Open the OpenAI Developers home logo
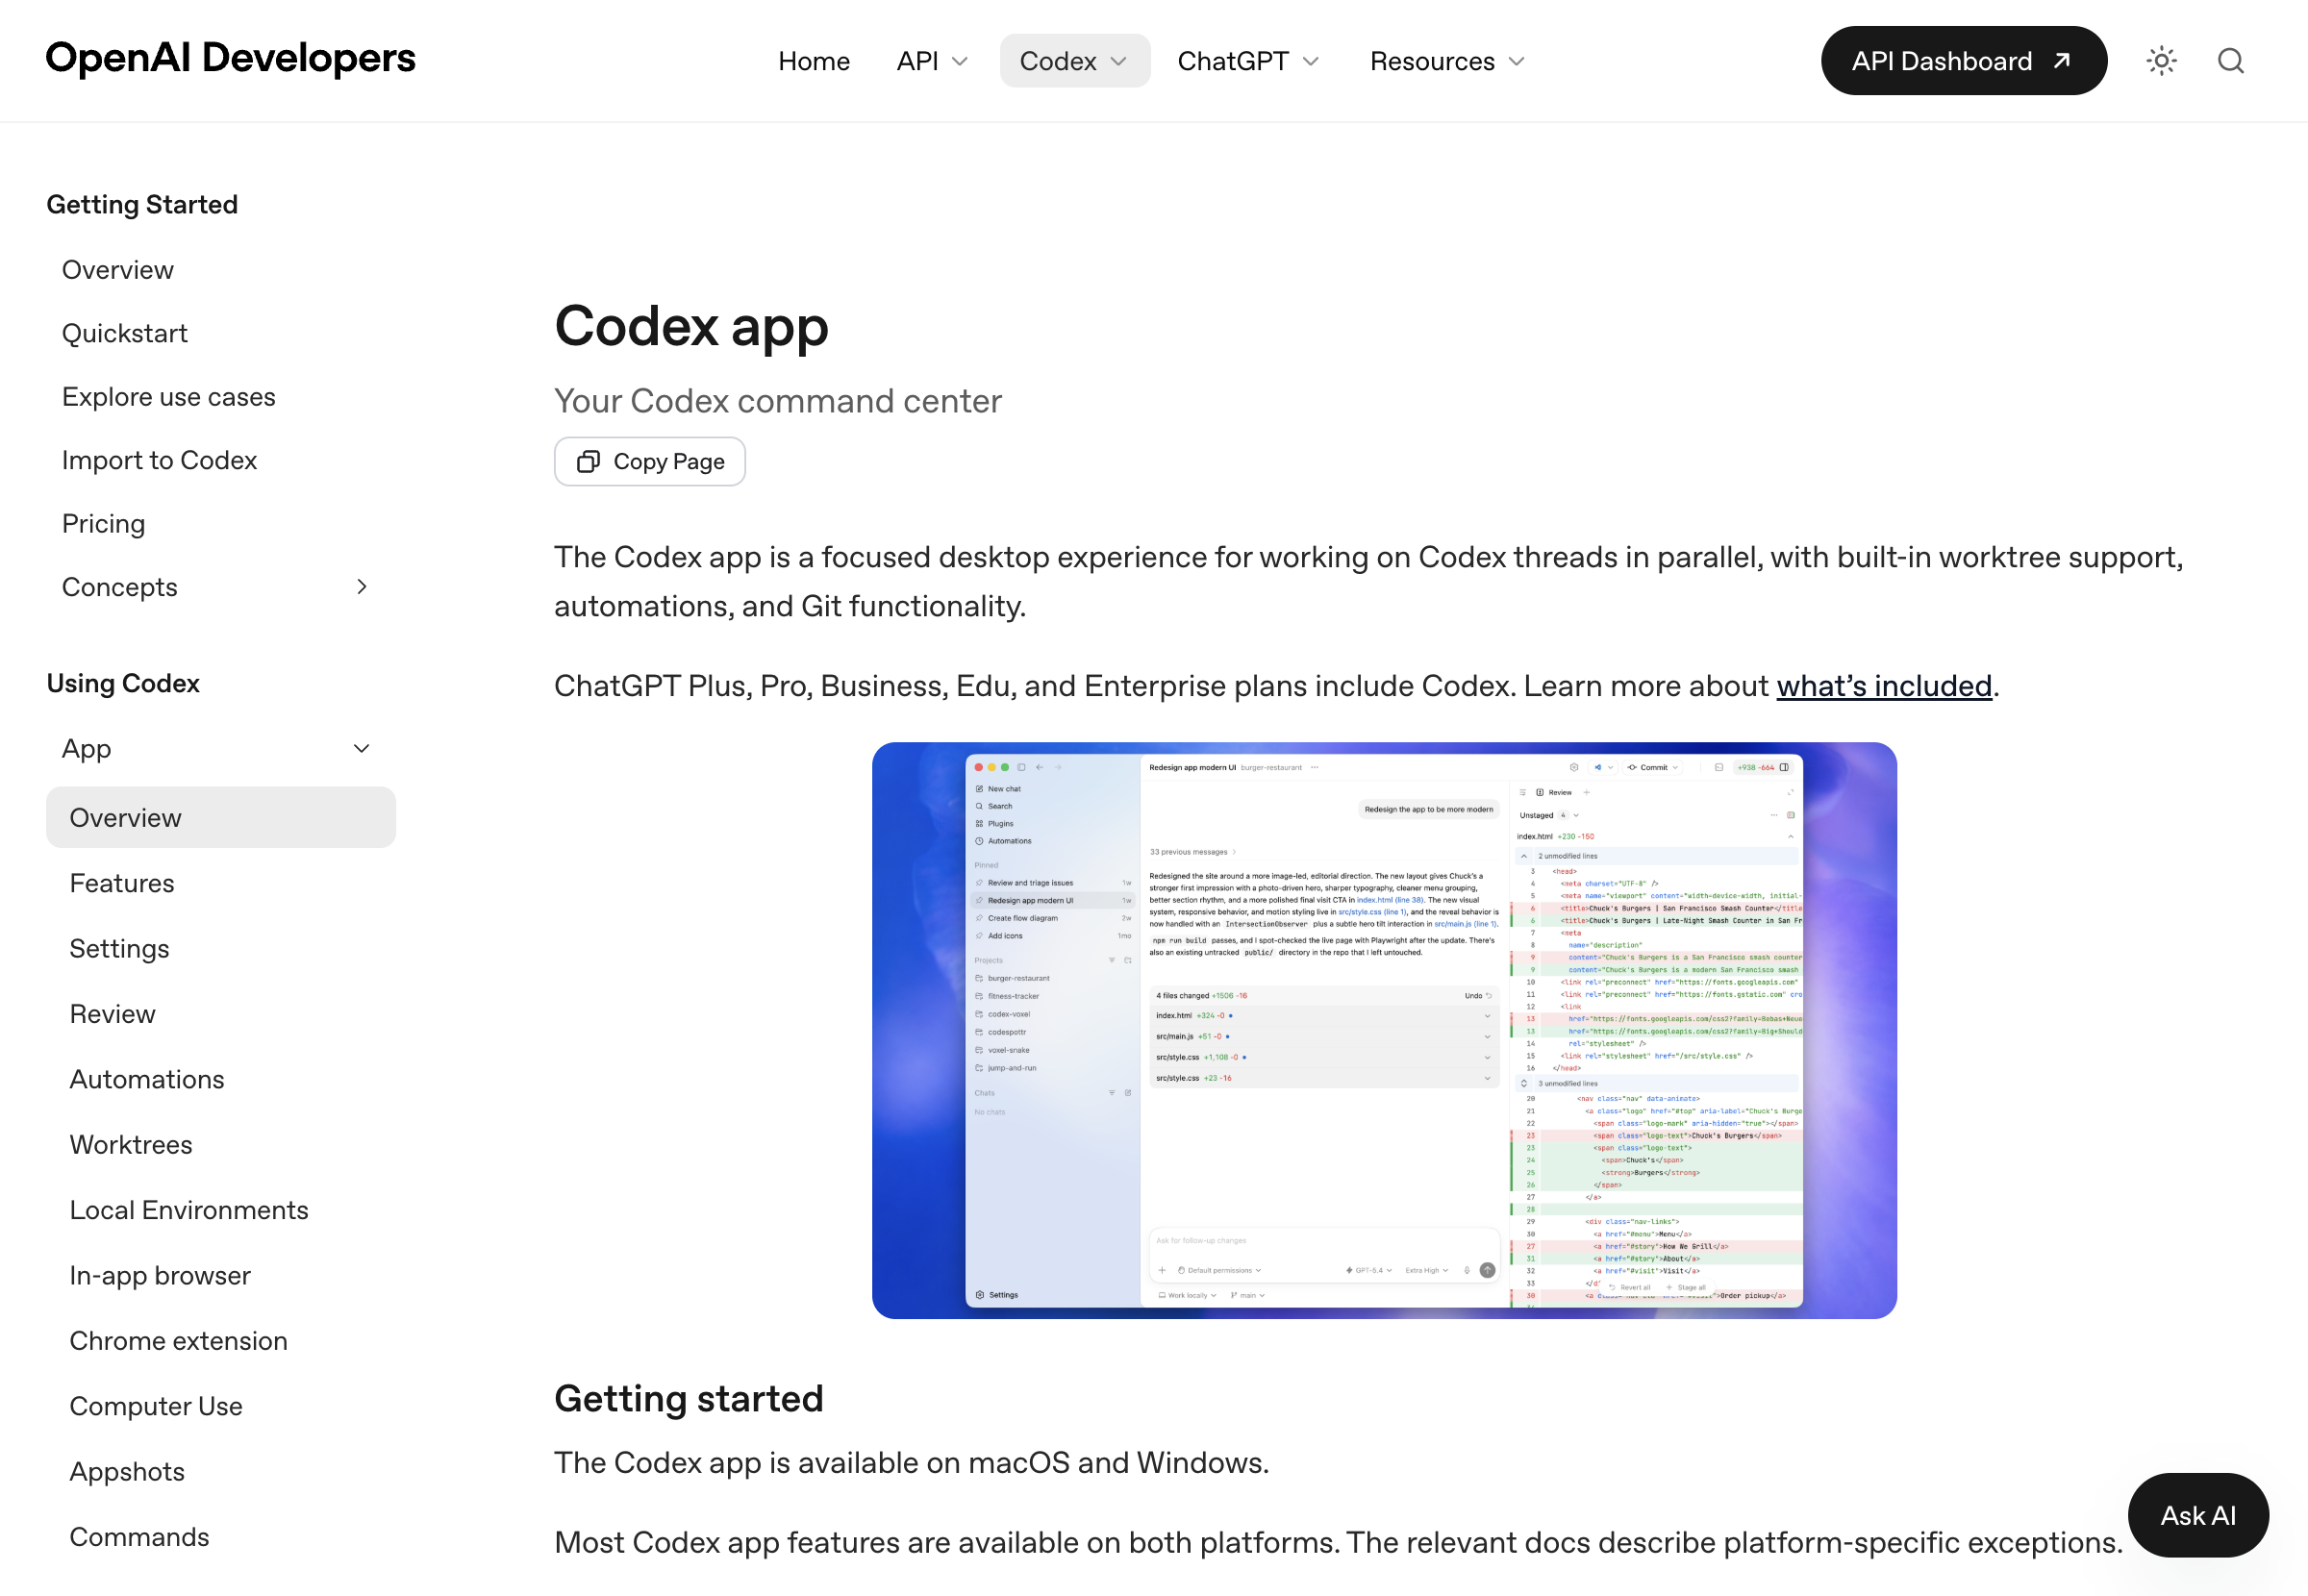2308x1596 pixels. point(230,59)
